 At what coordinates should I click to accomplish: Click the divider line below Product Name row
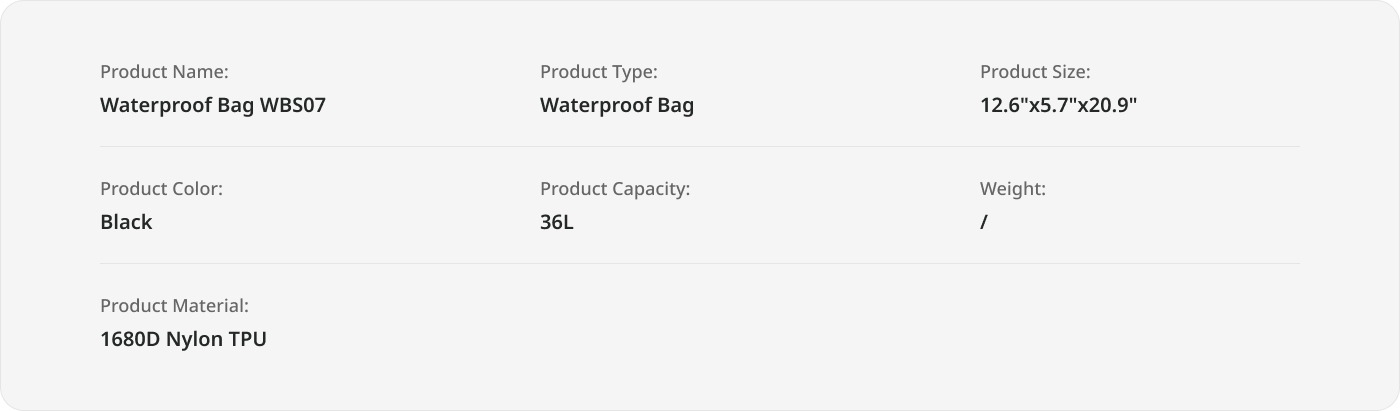pos(700,146)
